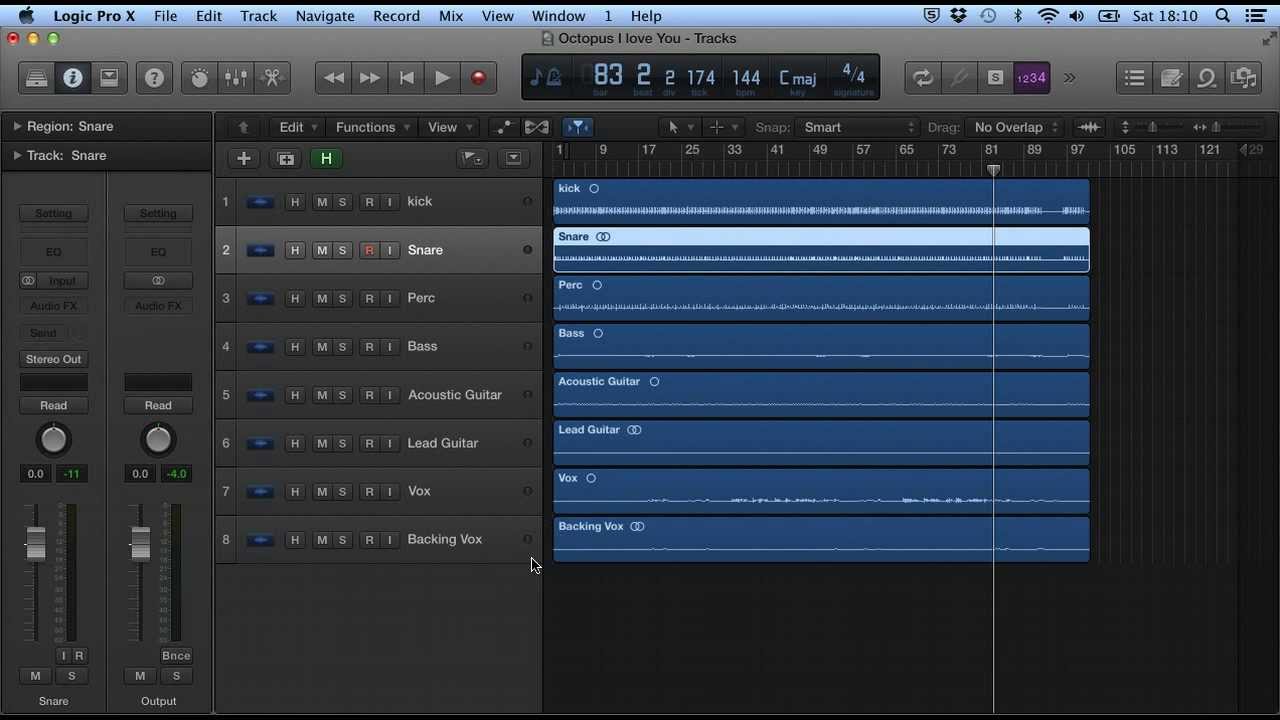Go to beginning of project
The height and width of the screenshot is (720, 1280).
tap(406, 78)
